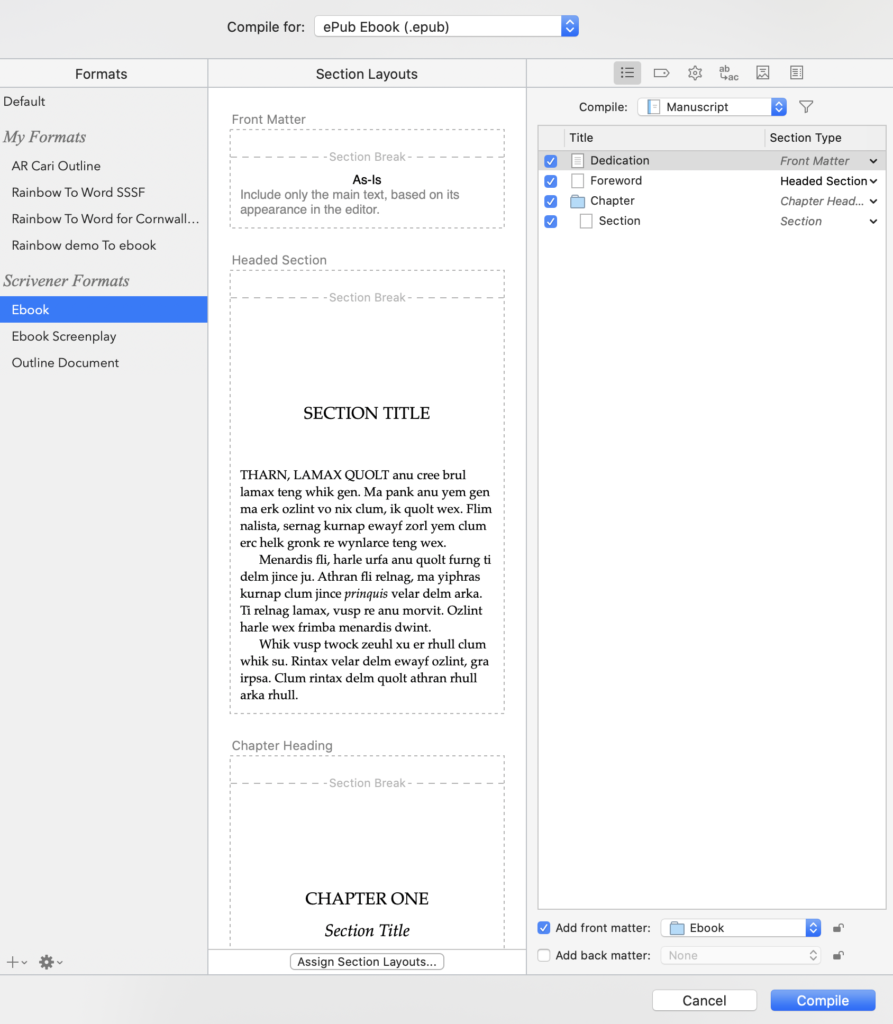Open compile Settings gear icon

[694, 72]
